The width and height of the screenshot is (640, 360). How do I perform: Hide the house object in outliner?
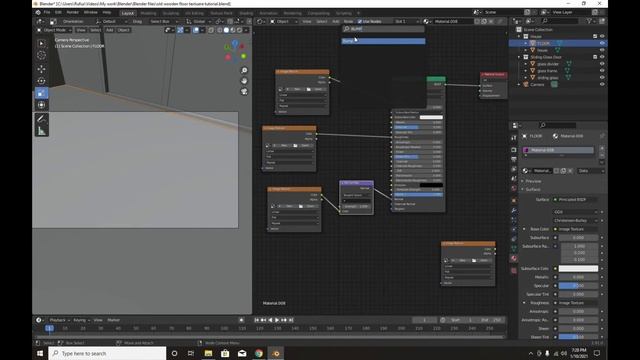[602, 50]
